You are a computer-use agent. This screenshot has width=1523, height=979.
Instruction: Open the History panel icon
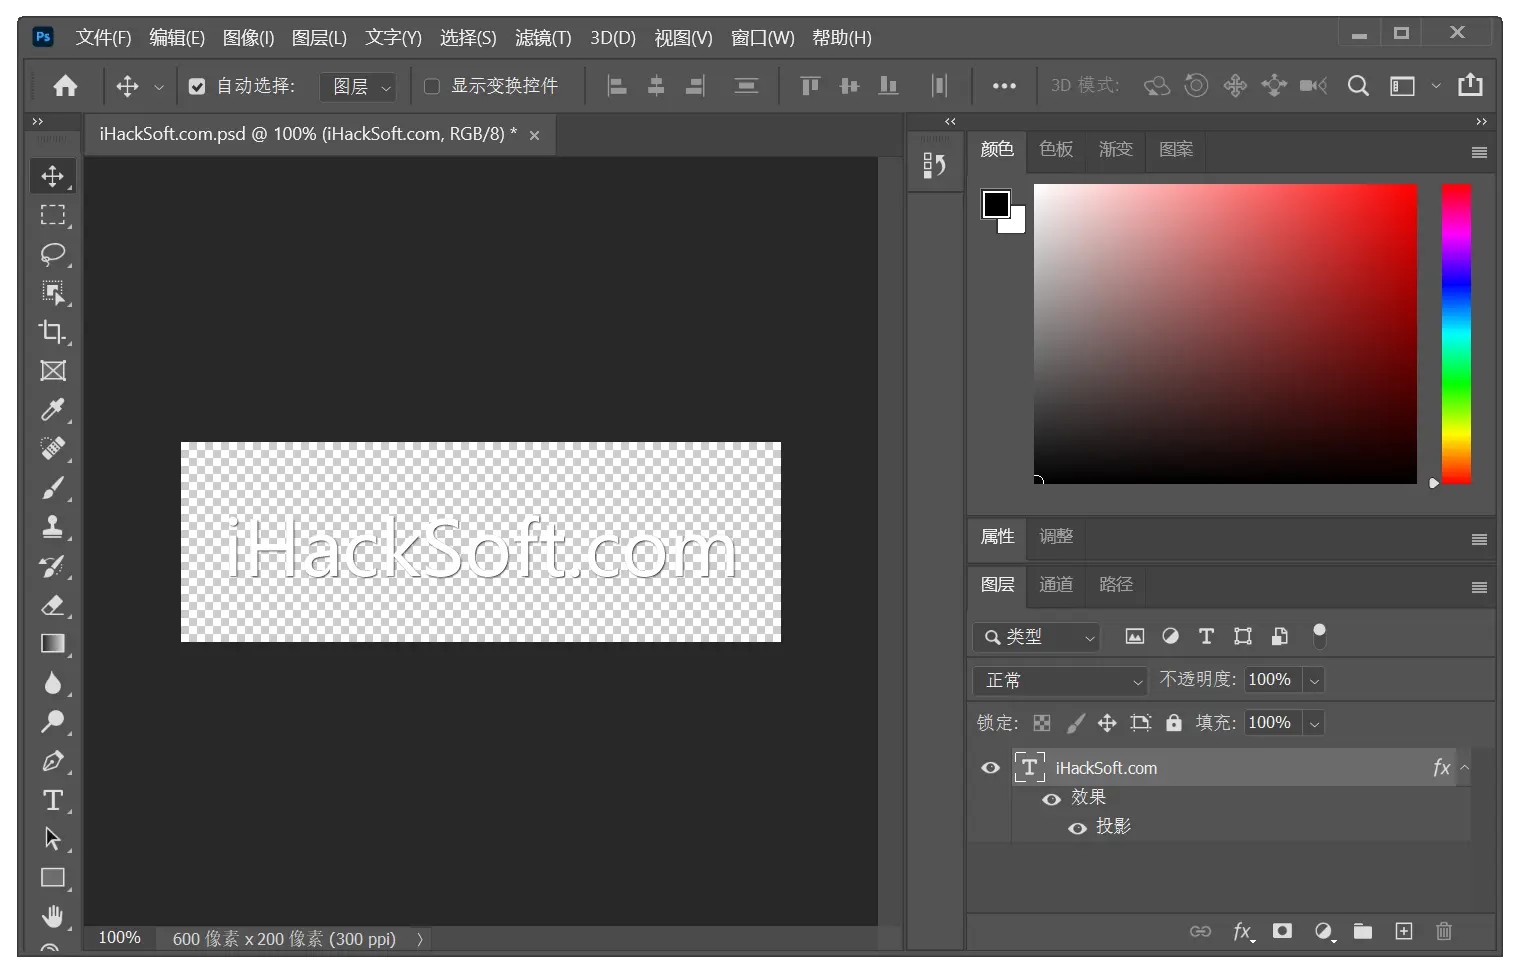[934, 165]
